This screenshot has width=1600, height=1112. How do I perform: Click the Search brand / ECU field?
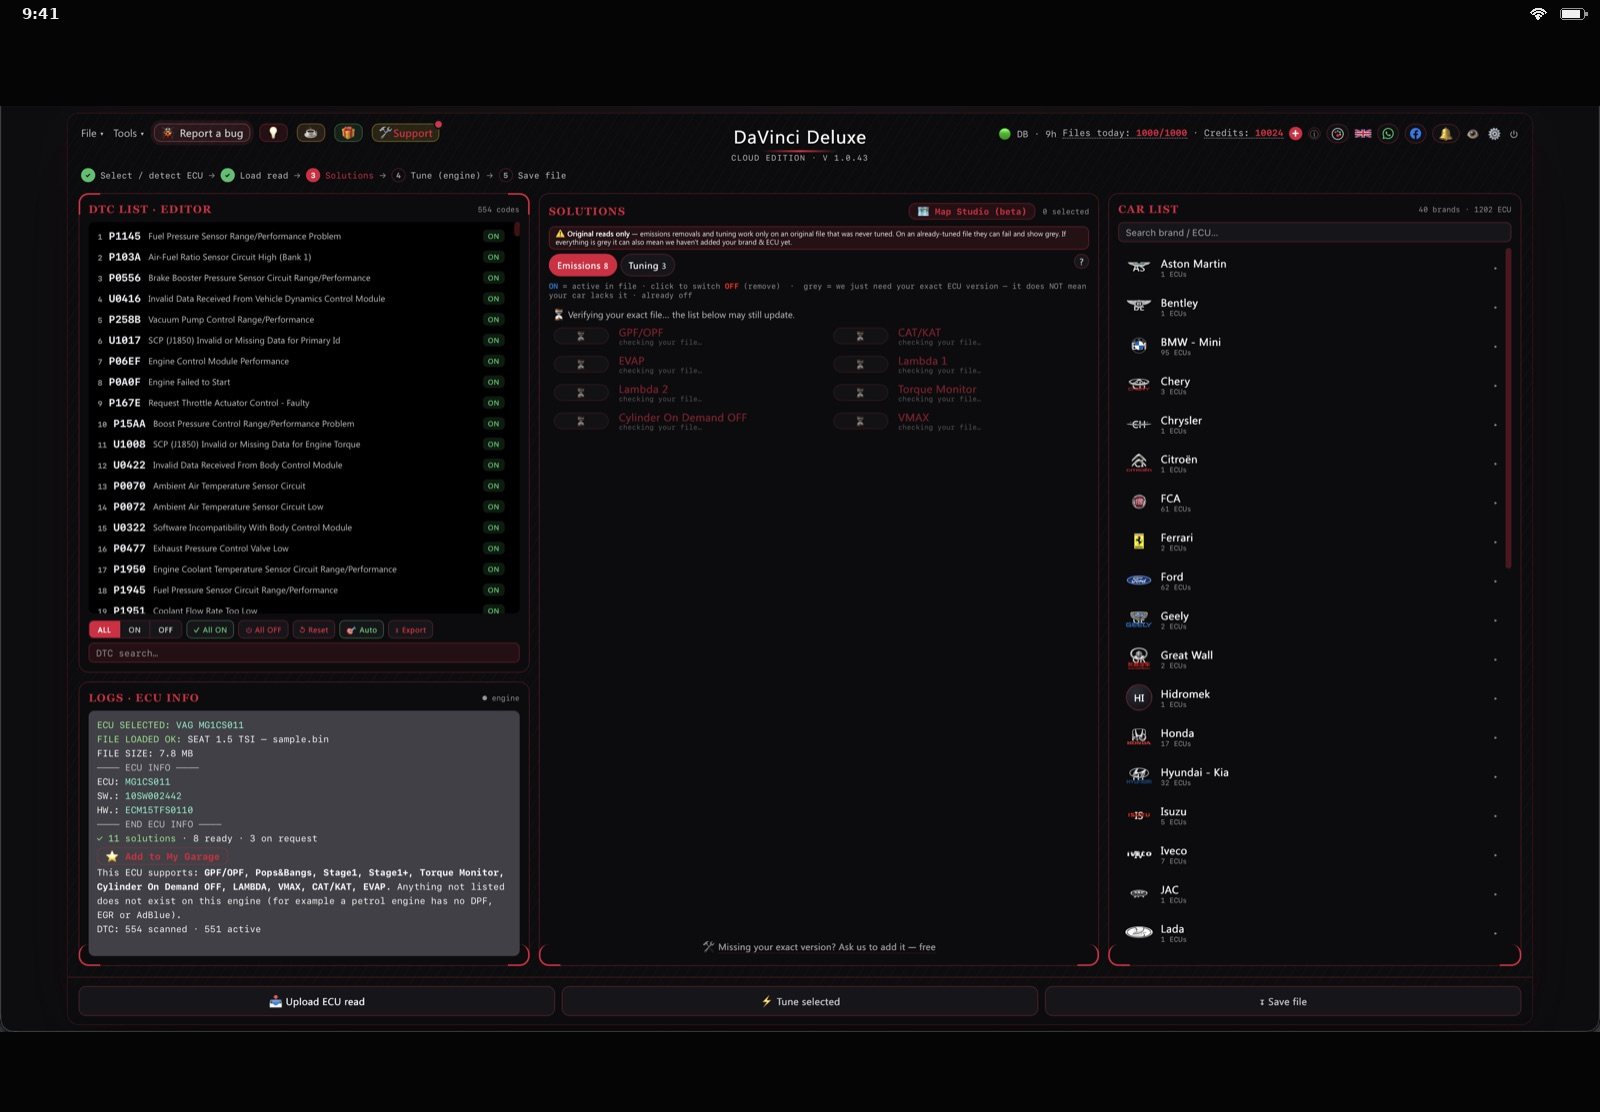[1314, 232]
